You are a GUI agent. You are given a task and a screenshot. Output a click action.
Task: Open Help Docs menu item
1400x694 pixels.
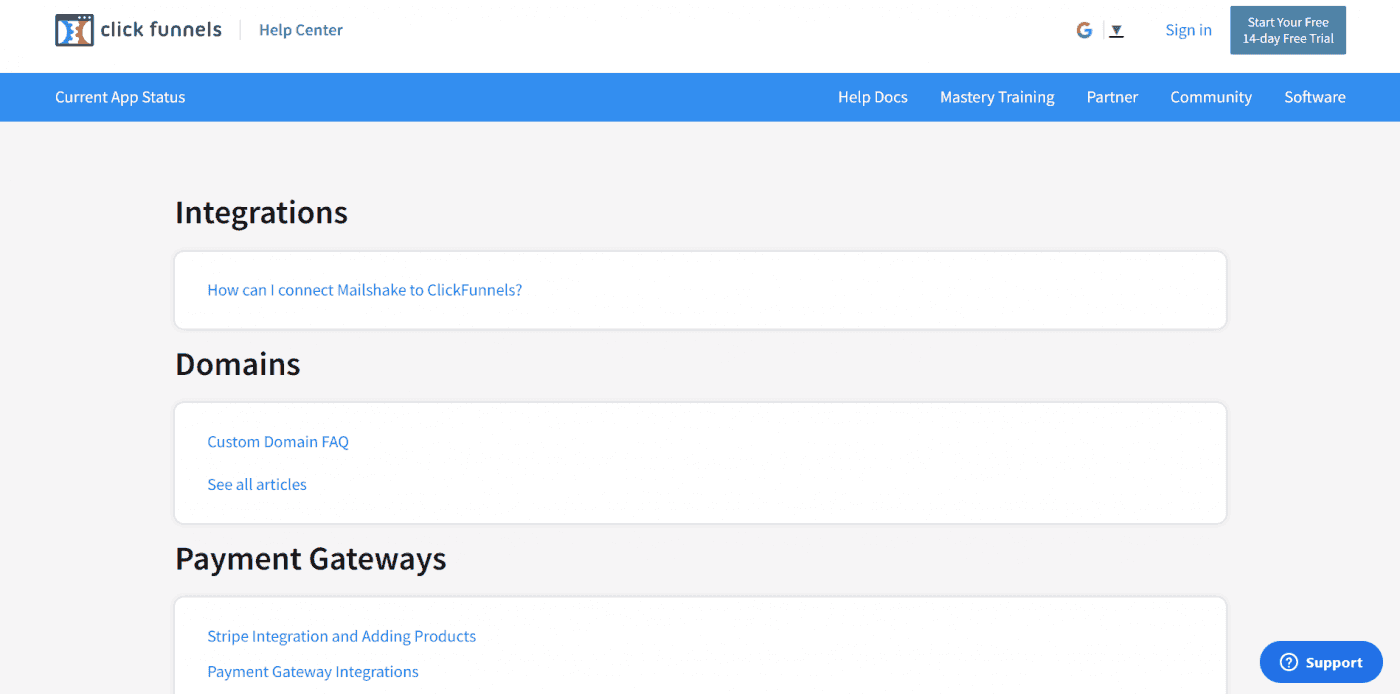873,97
